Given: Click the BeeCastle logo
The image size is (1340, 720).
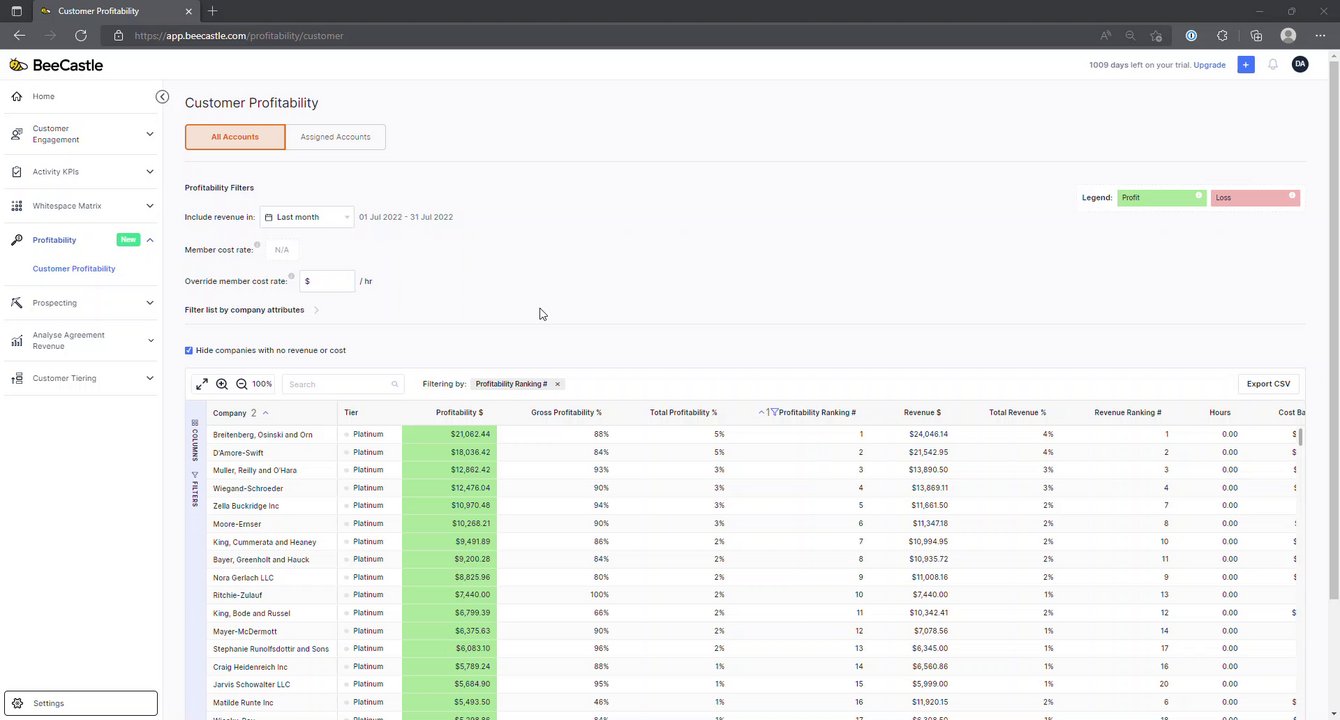Looking at the screenshot, I should tap(56, 65).
